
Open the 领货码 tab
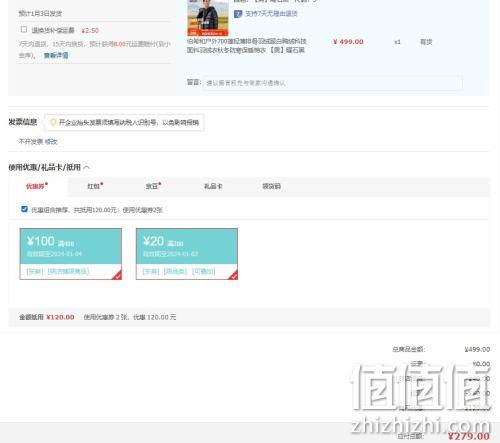click(x=271, y=186)
